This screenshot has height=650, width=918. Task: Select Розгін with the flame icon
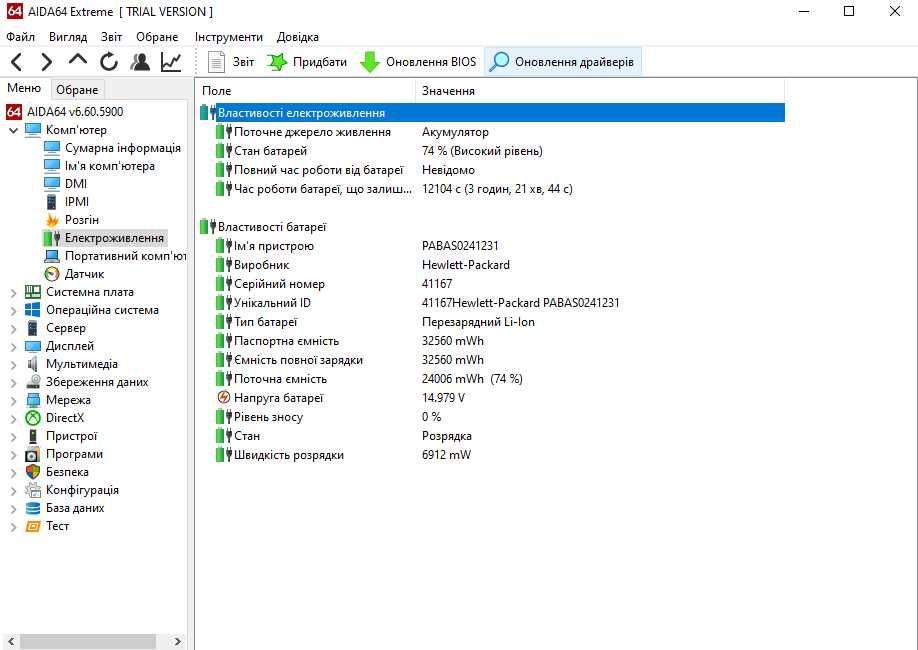point(71,220)
